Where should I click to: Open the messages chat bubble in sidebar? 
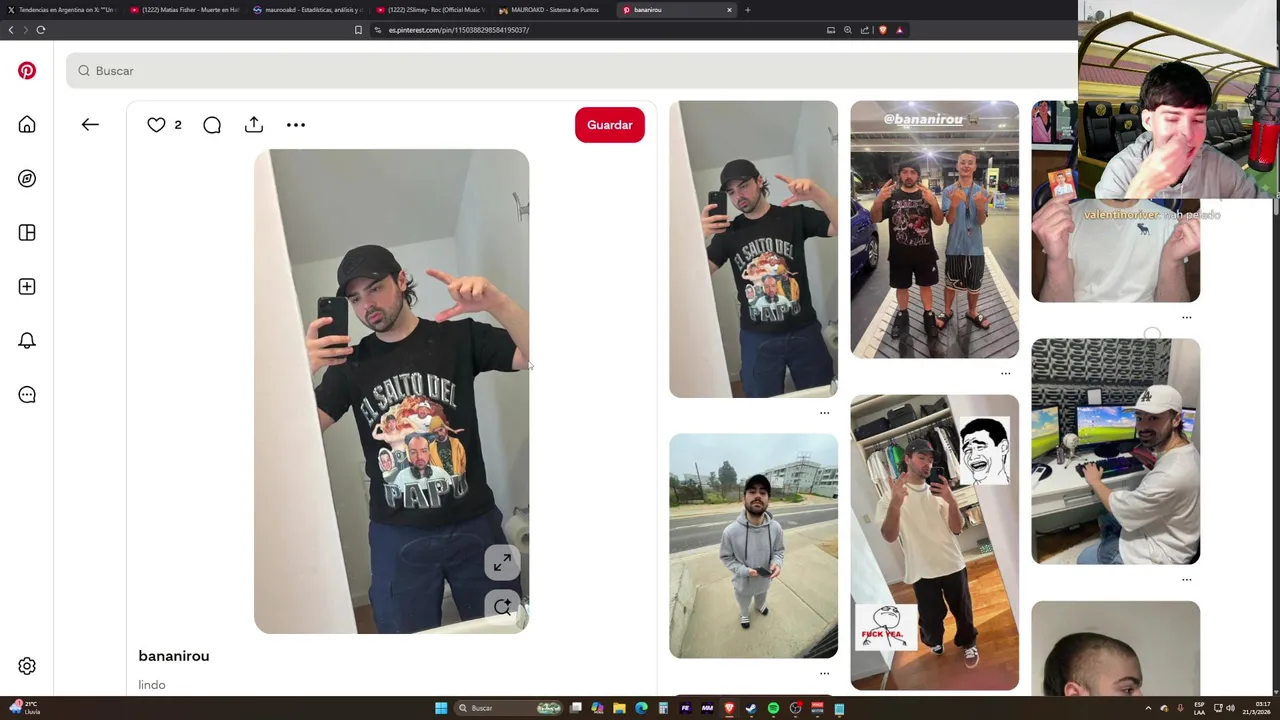[x=27, y=395]
